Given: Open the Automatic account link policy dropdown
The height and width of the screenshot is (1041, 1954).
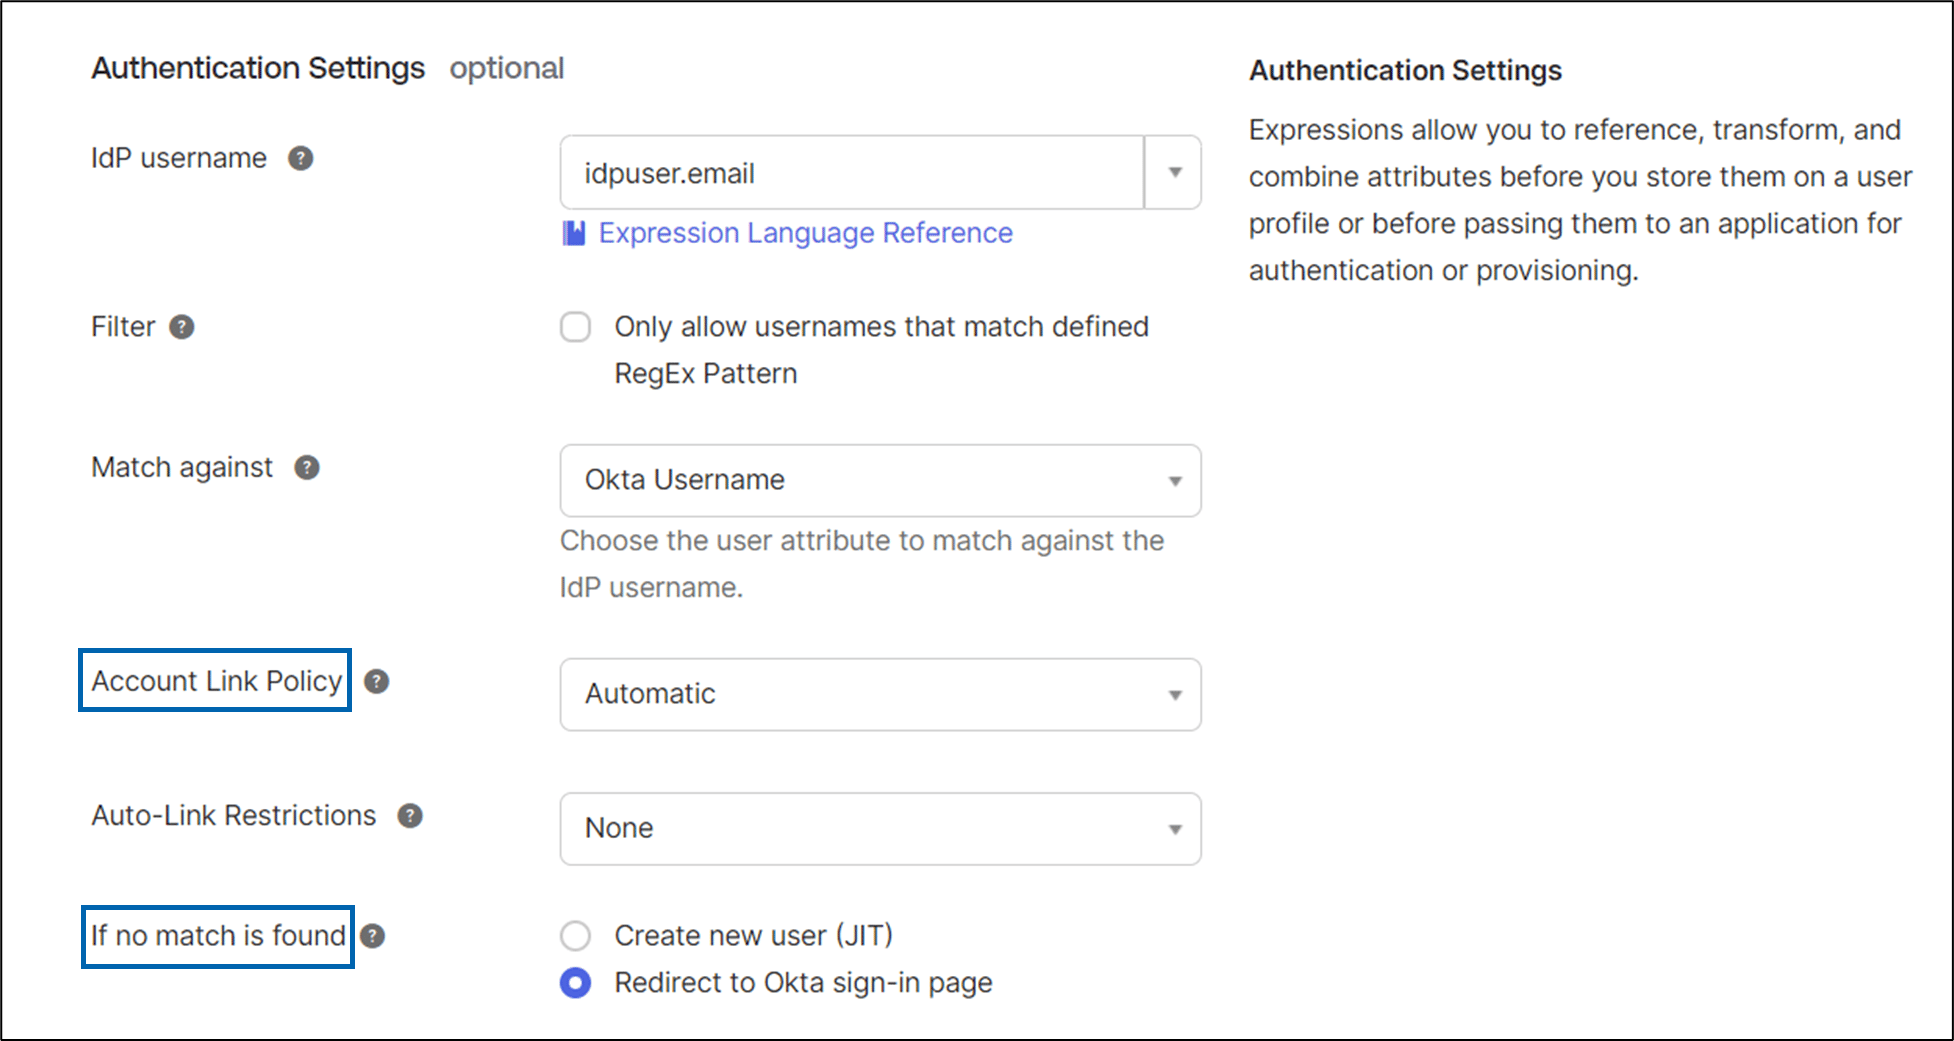Looking at the screenshot, I should [x=880, y=694].
